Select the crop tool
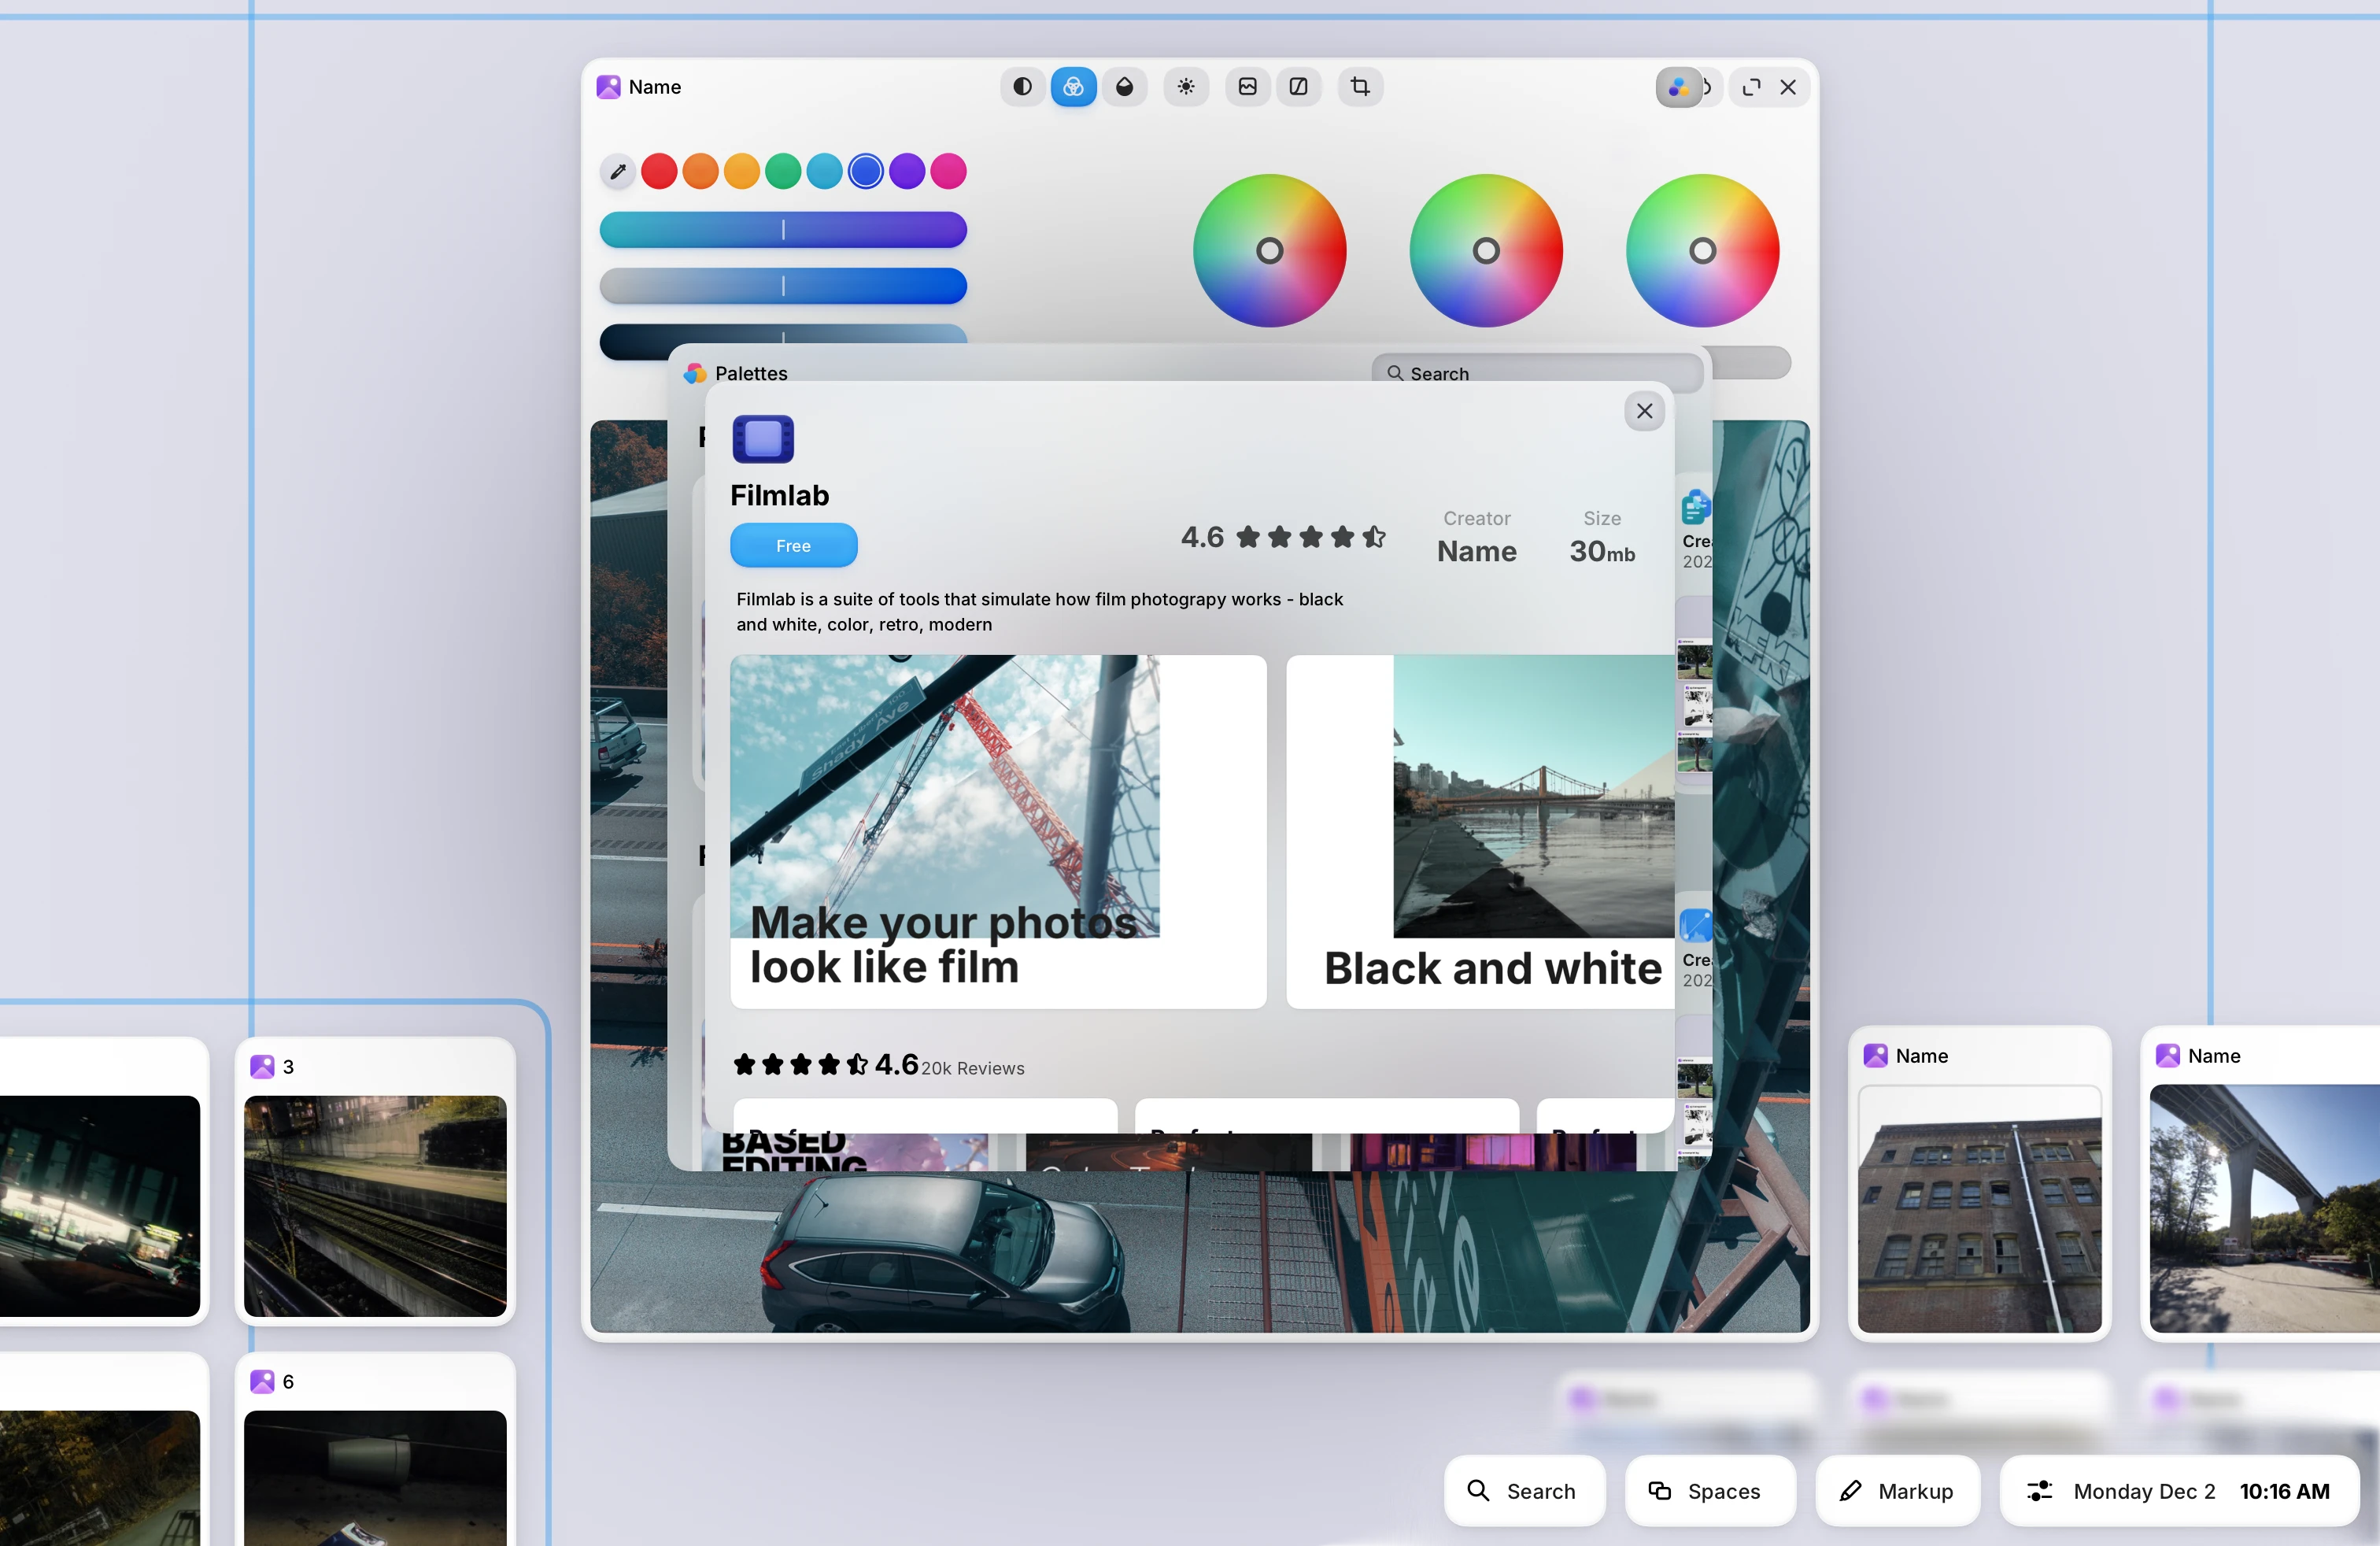 point(1360,87)
